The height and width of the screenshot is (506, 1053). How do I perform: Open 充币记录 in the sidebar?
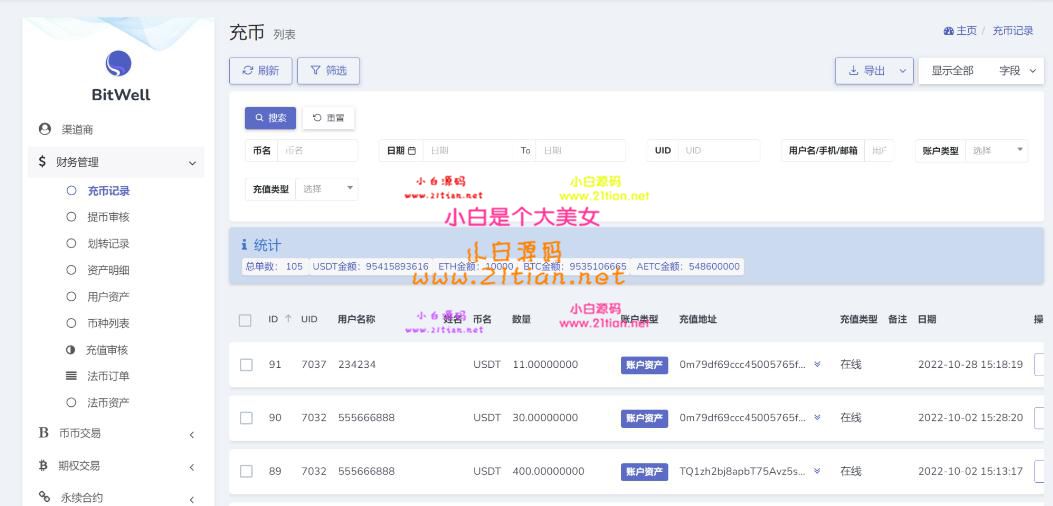[109, 191]
